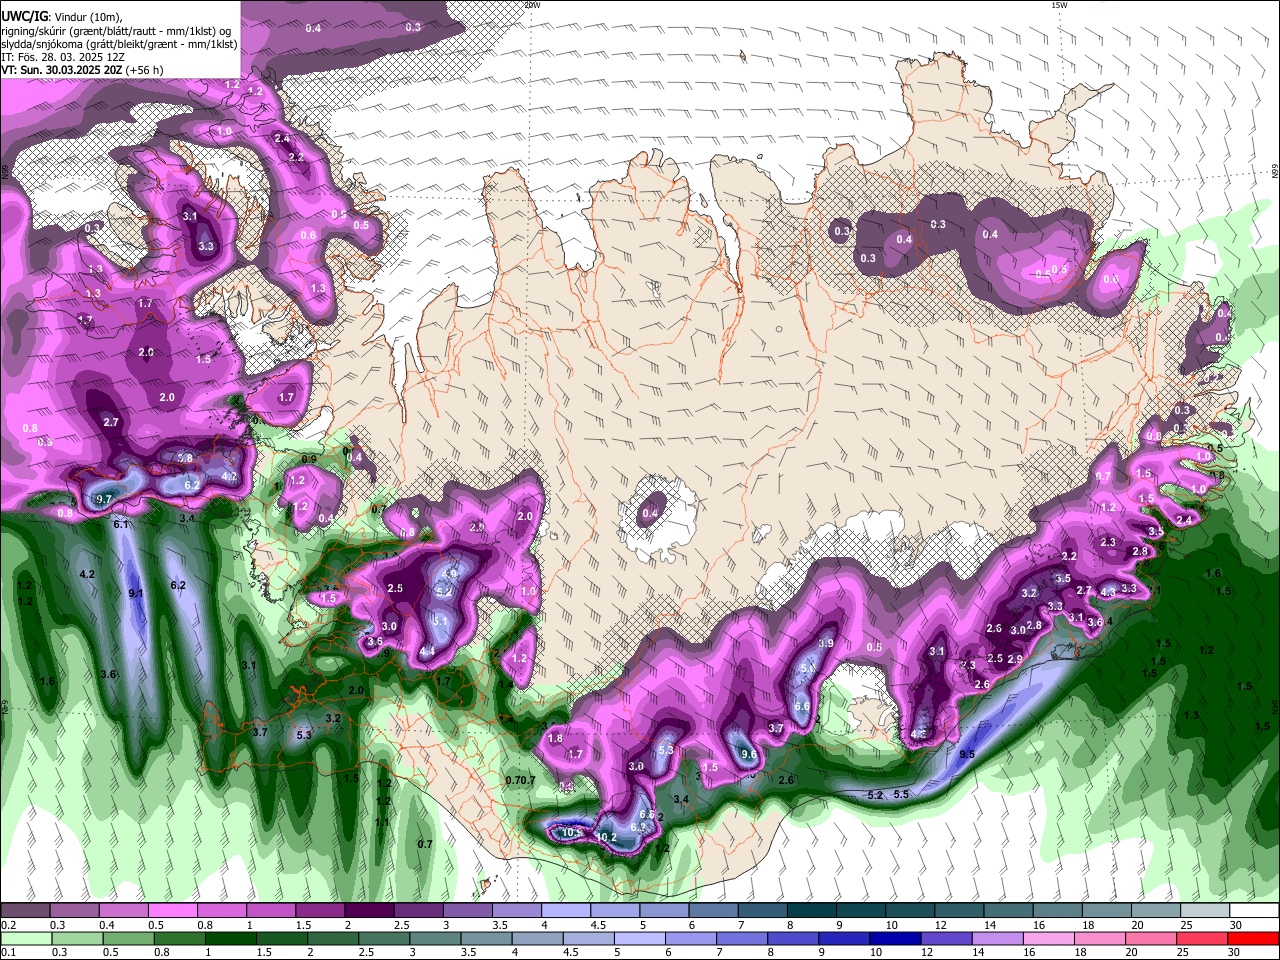Screen dimensions: 1280x960
Task: Select the '0.1' label in the rain legend
Action: pos(8,953)
